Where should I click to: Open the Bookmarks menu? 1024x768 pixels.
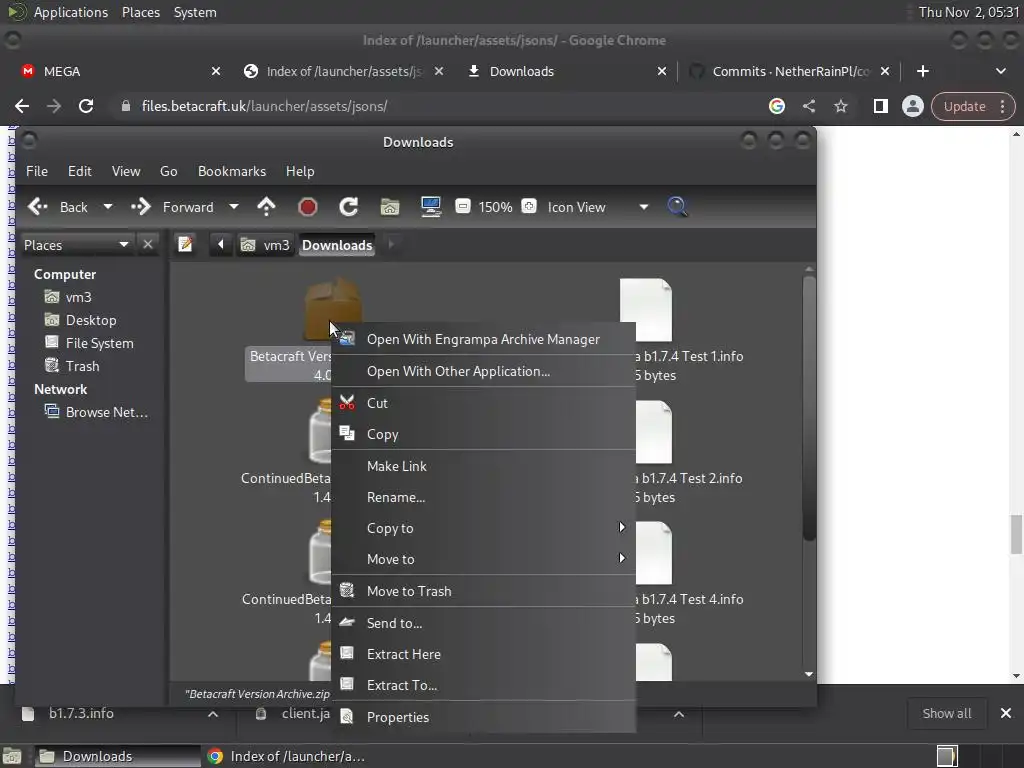pos(232,171)
